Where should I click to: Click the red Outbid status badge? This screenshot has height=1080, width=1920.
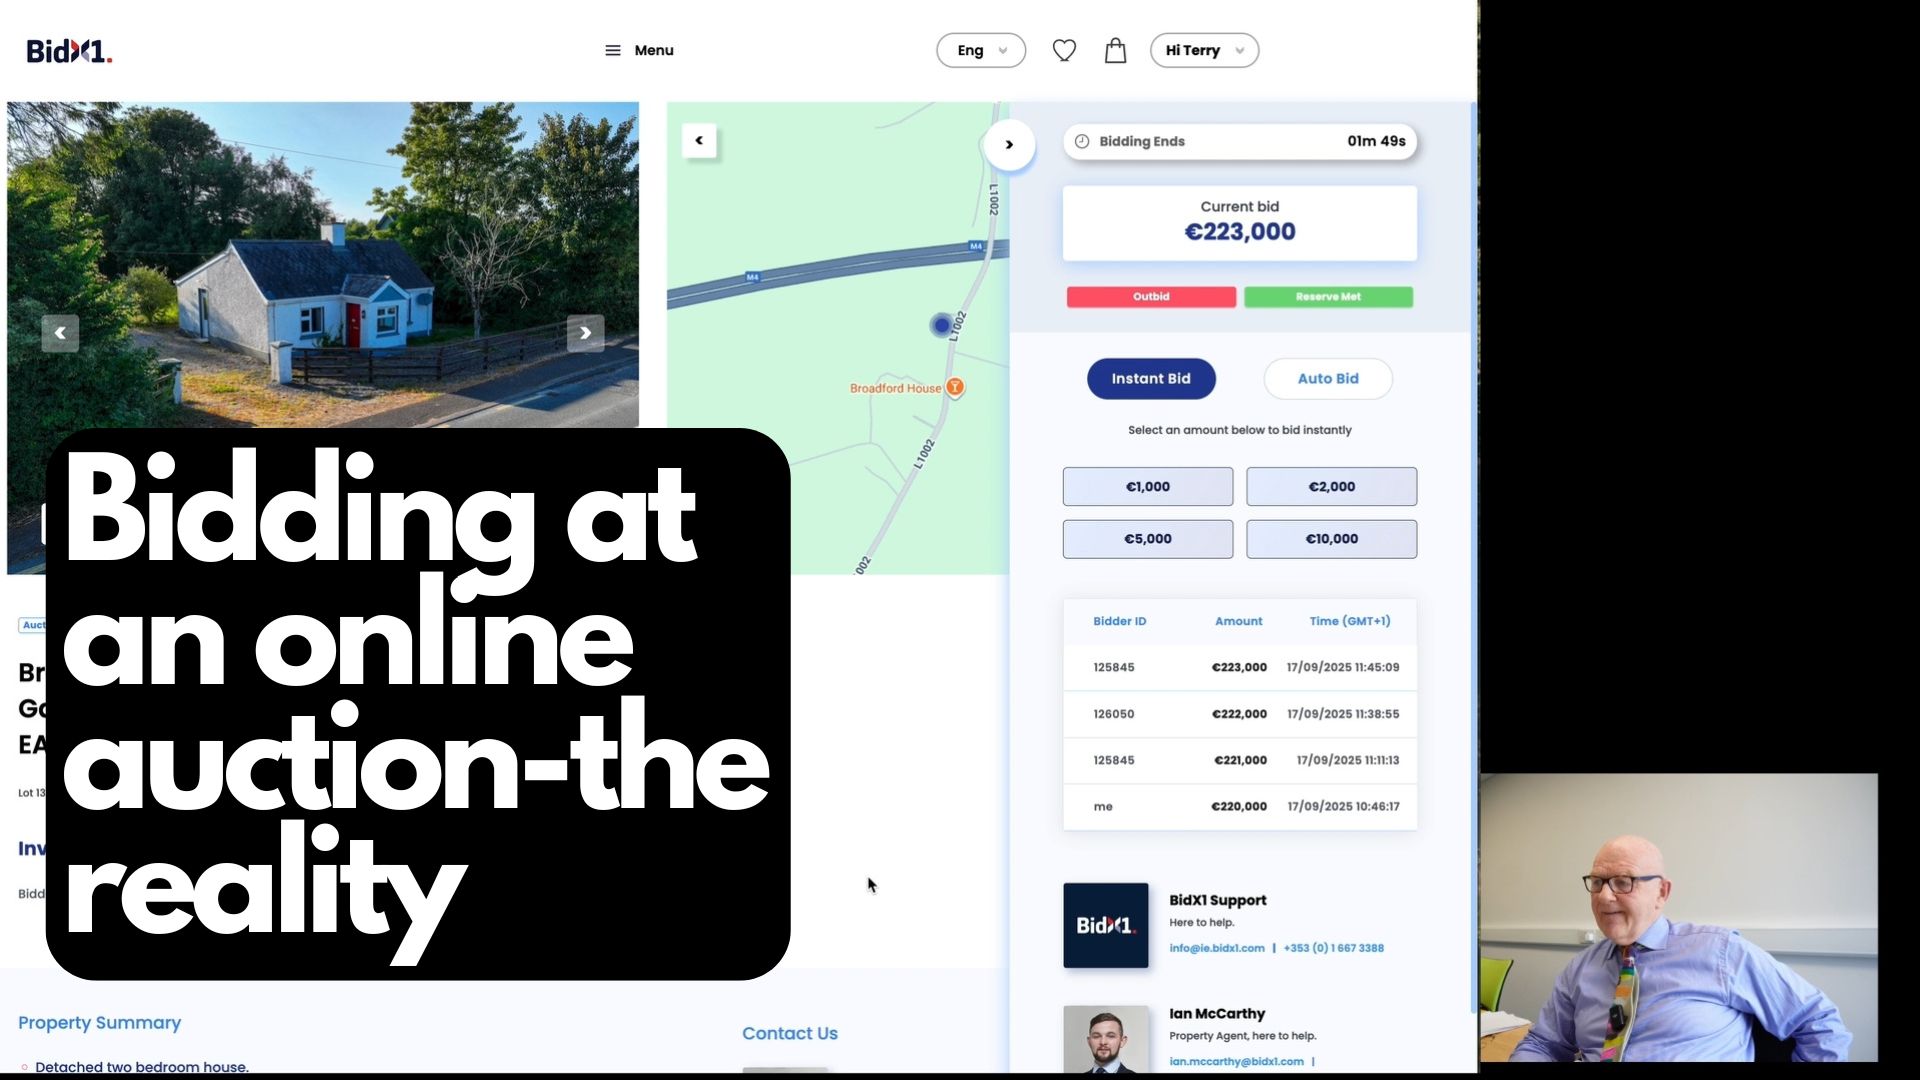(x=1151, y=296)
